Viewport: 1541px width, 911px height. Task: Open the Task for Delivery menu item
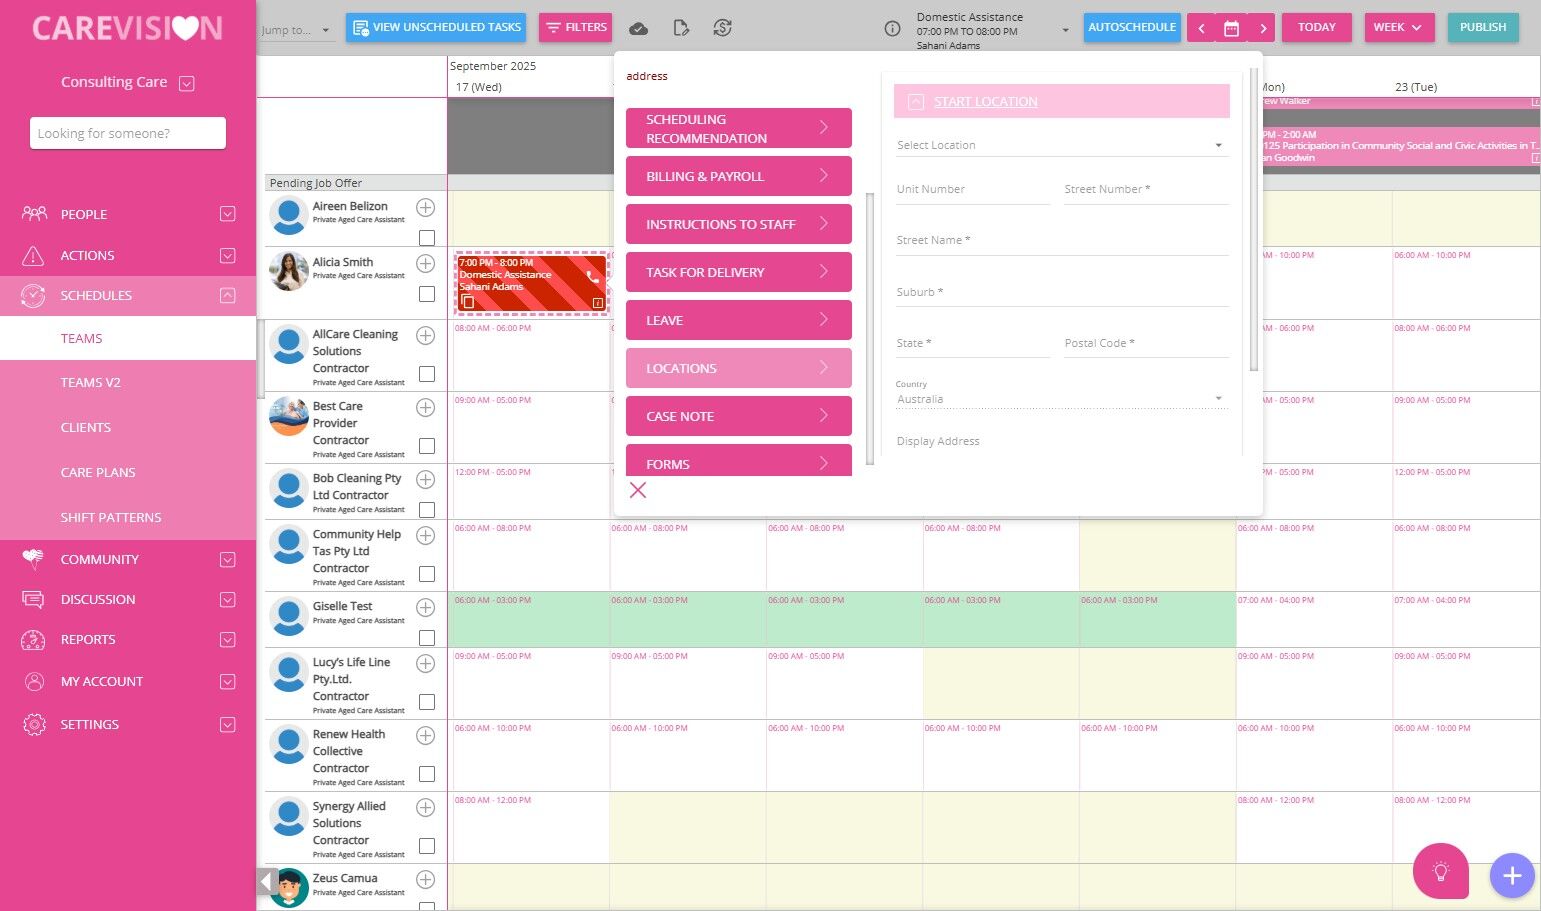click(x=739, y=272)
